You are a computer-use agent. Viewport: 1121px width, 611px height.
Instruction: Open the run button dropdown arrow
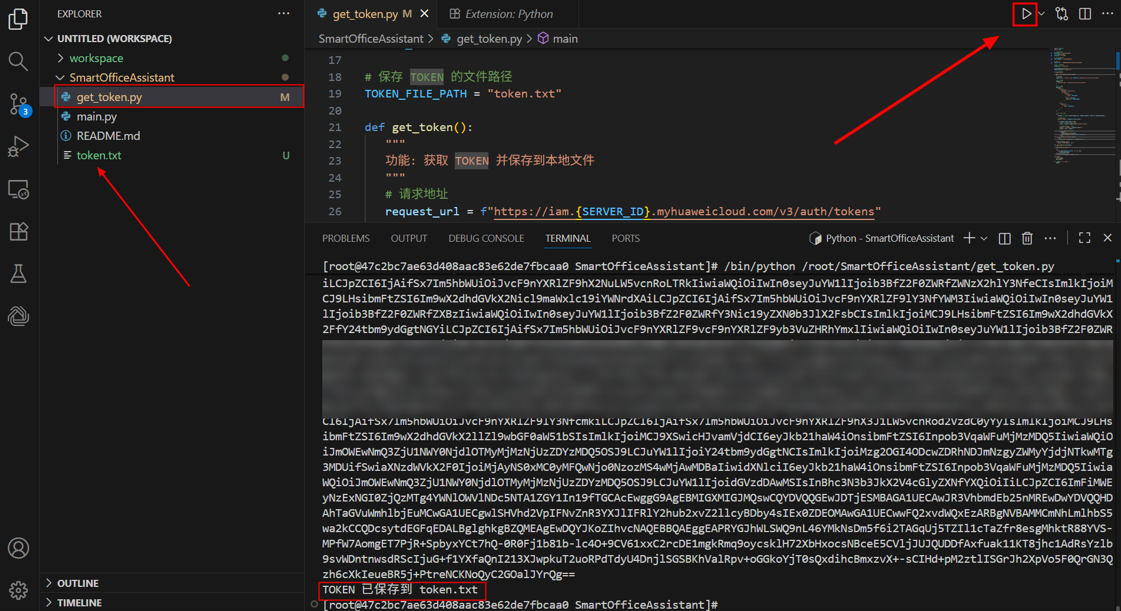(x=1042, y=14)
